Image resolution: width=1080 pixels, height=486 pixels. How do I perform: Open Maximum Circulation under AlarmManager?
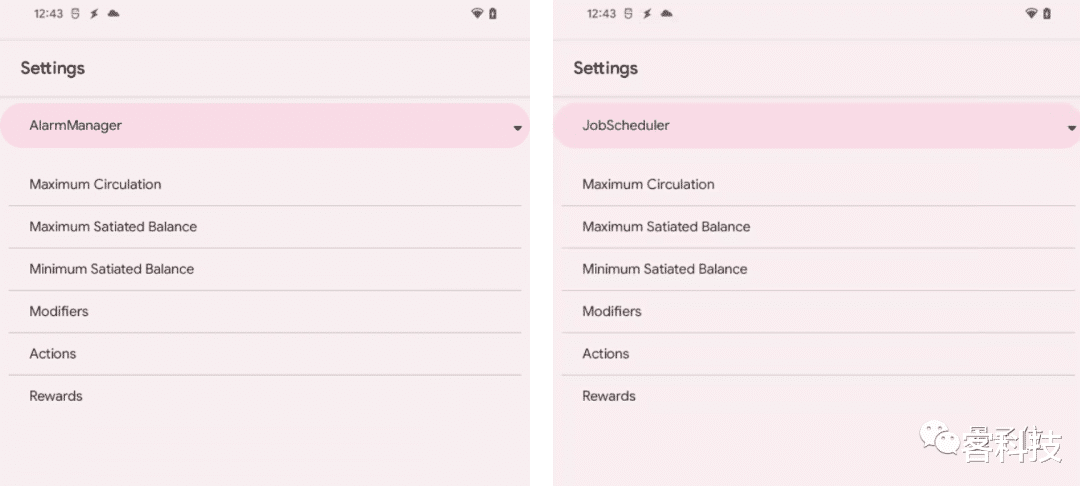coord(95,184)
